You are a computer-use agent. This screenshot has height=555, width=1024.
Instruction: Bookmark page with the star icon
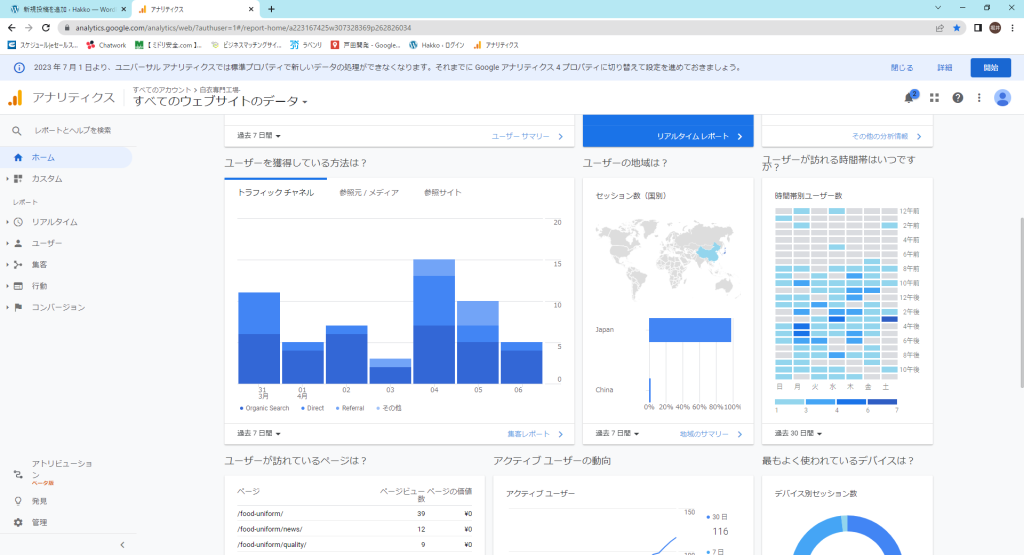point(957,28)
